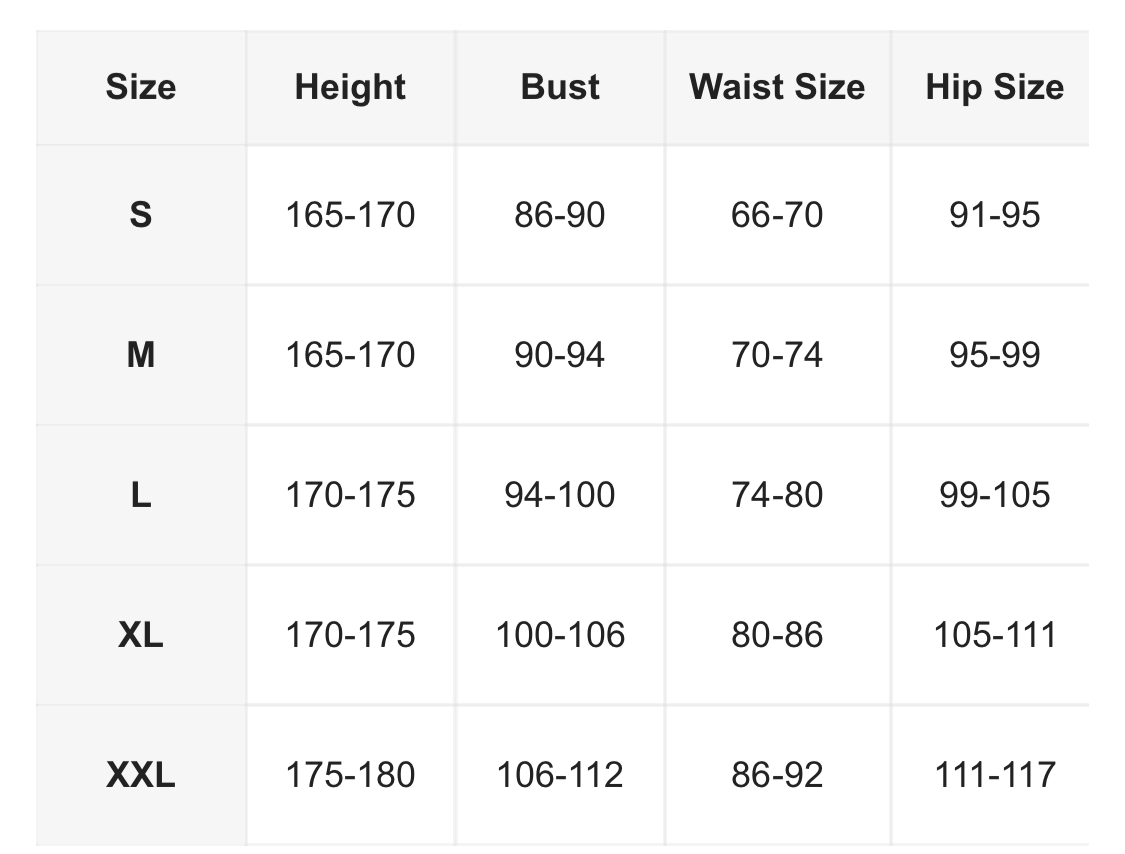Click the 90-94 bust cell
Screen dimensions: 1125x854
560,355
